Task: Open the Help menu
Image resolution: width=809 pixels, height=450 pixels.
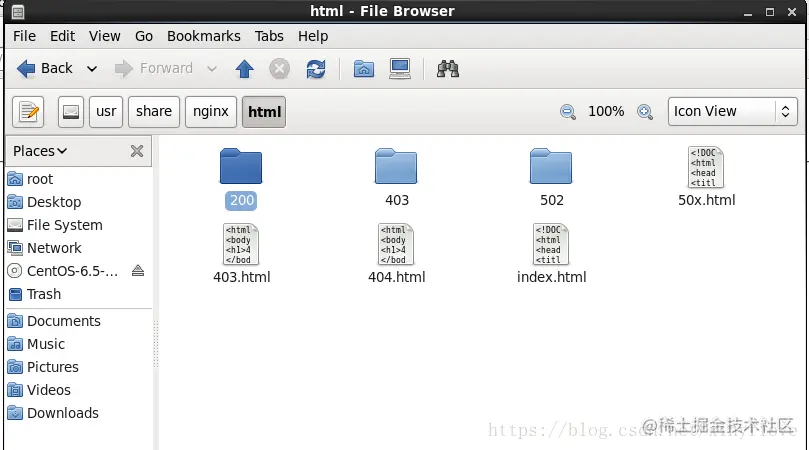Action: 313,36
